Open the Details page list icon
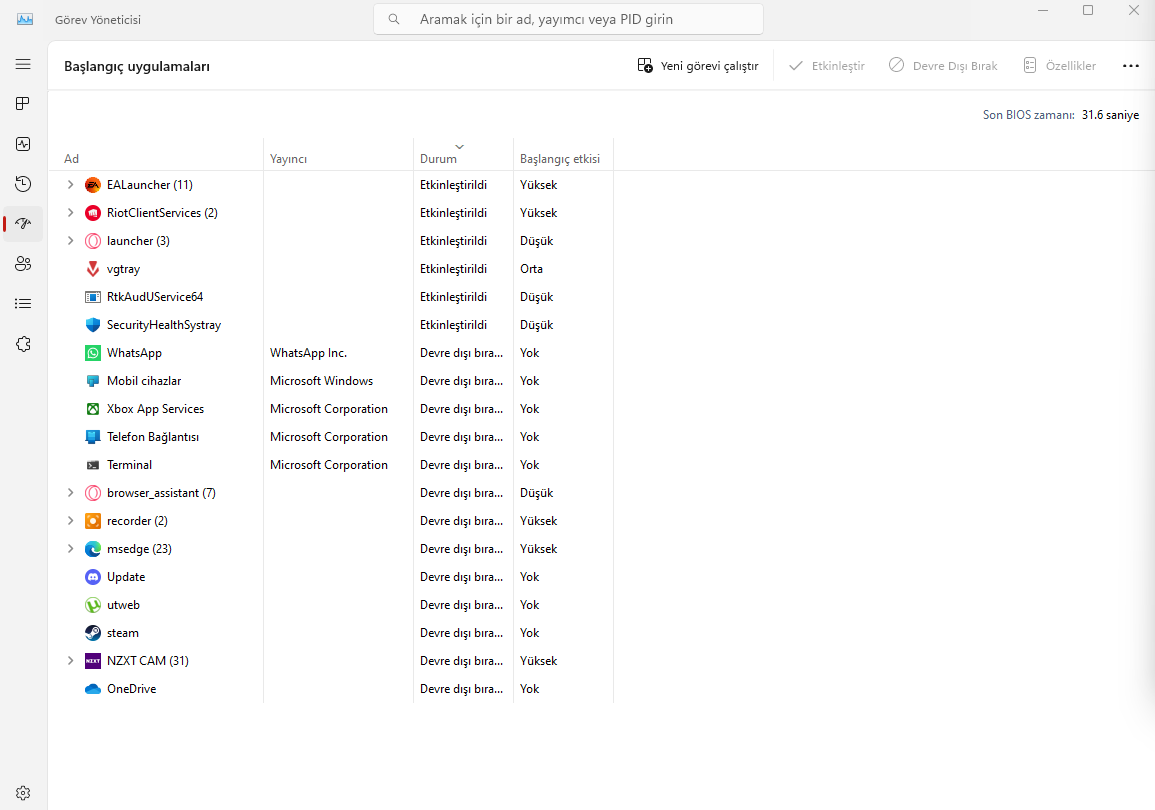1155x810 pixels. click(23, 303)
